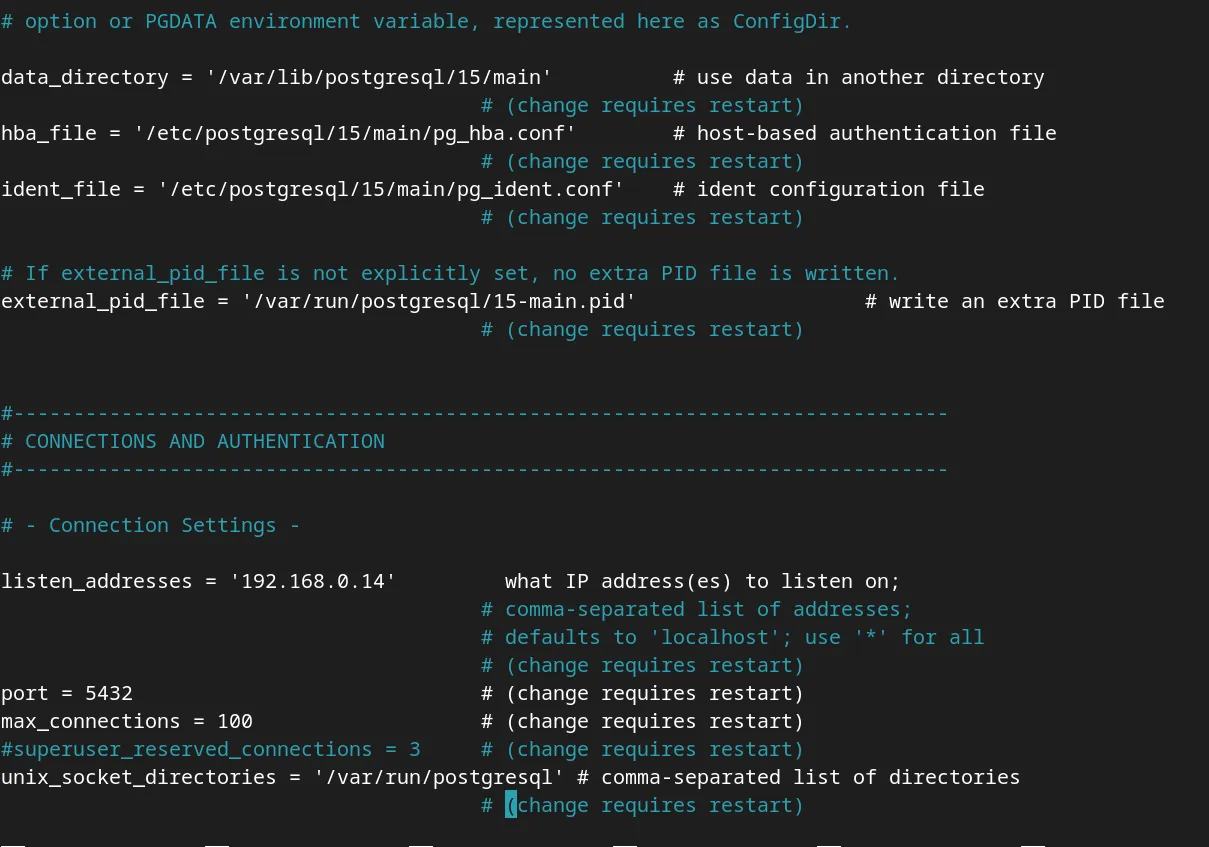Image resolution: width=1209 pixels, height=847 pixels.
Task: Click the max_connections setting name
Action: point(90,721)
